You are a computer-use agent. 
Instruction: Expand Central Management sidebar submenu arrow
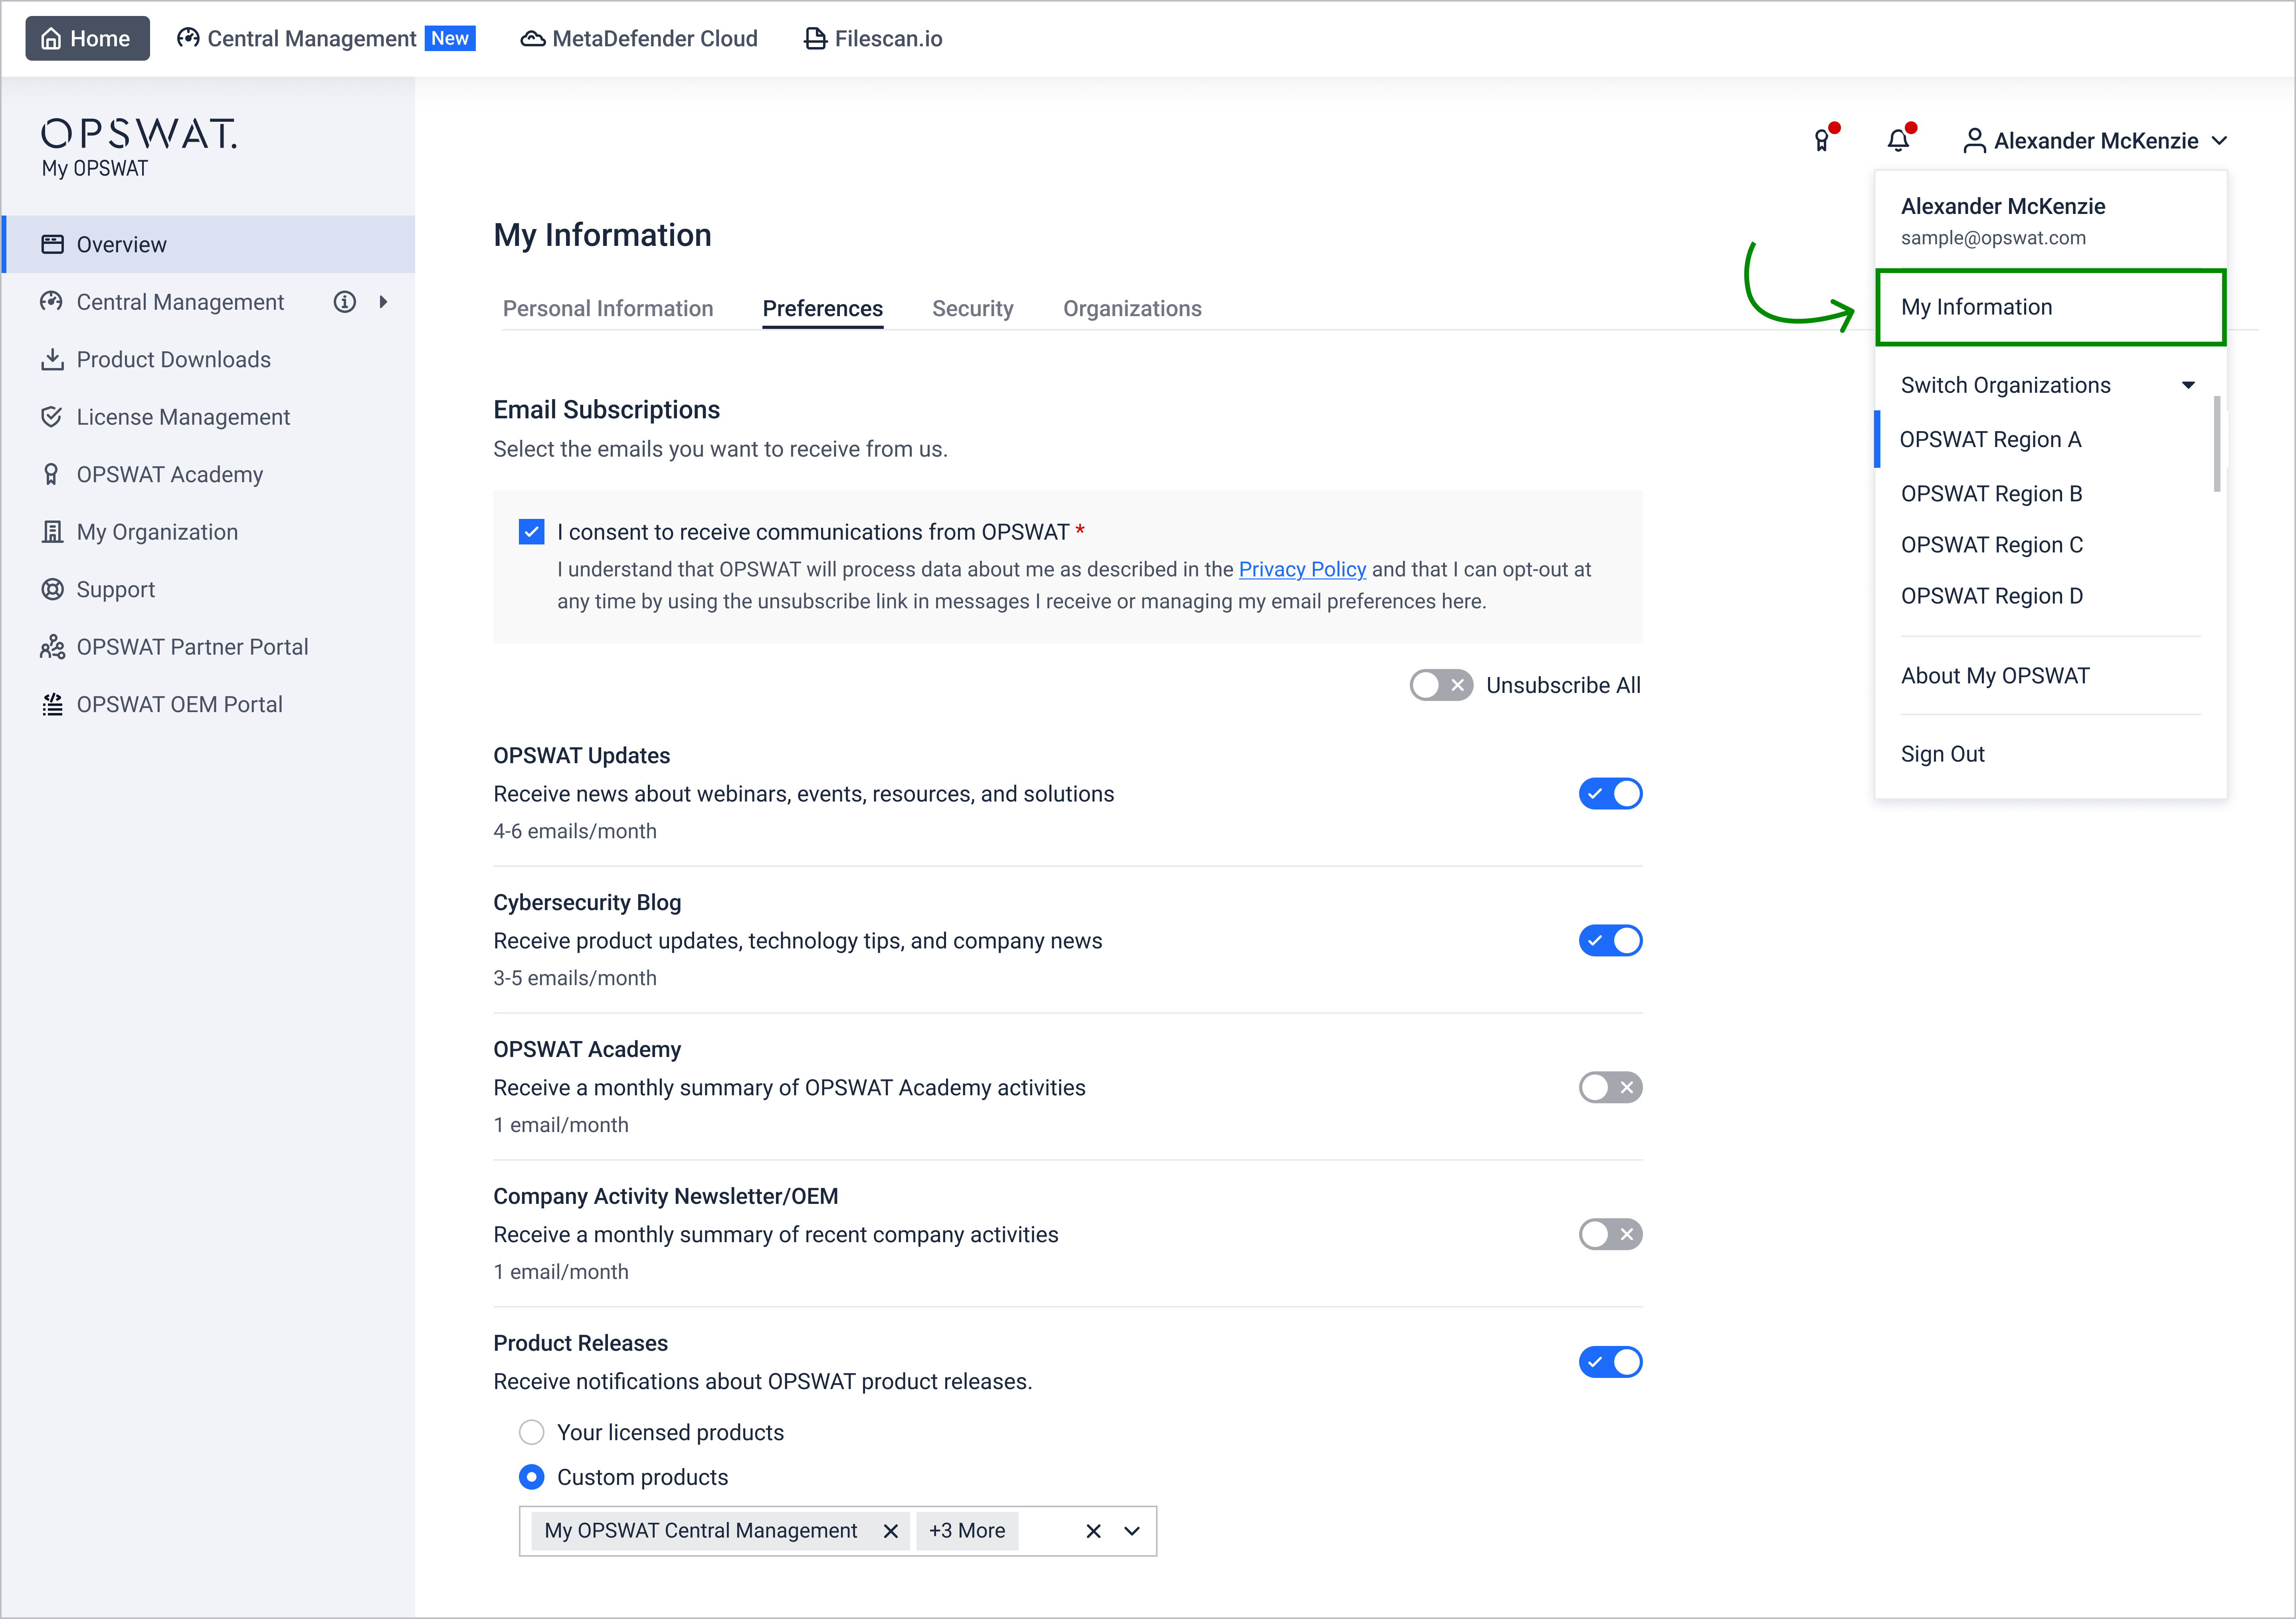point(383,302)
